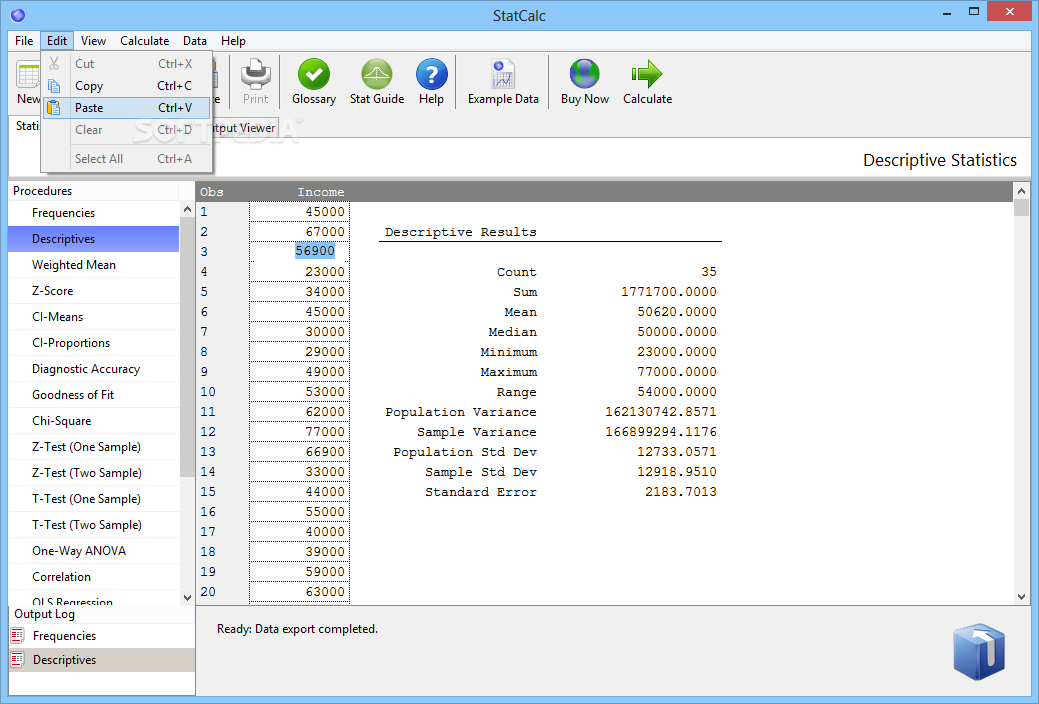Click observation number 20 row label
The image size is (1039, 704).
click(x=208, y=591)
